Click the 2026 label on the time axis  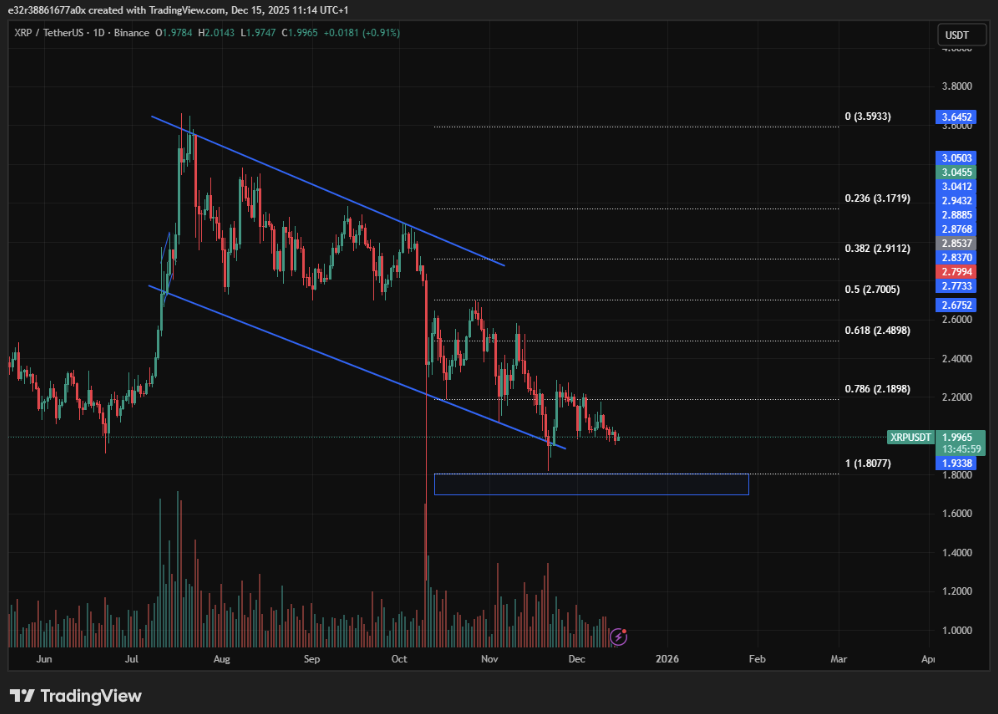point(667,659)
